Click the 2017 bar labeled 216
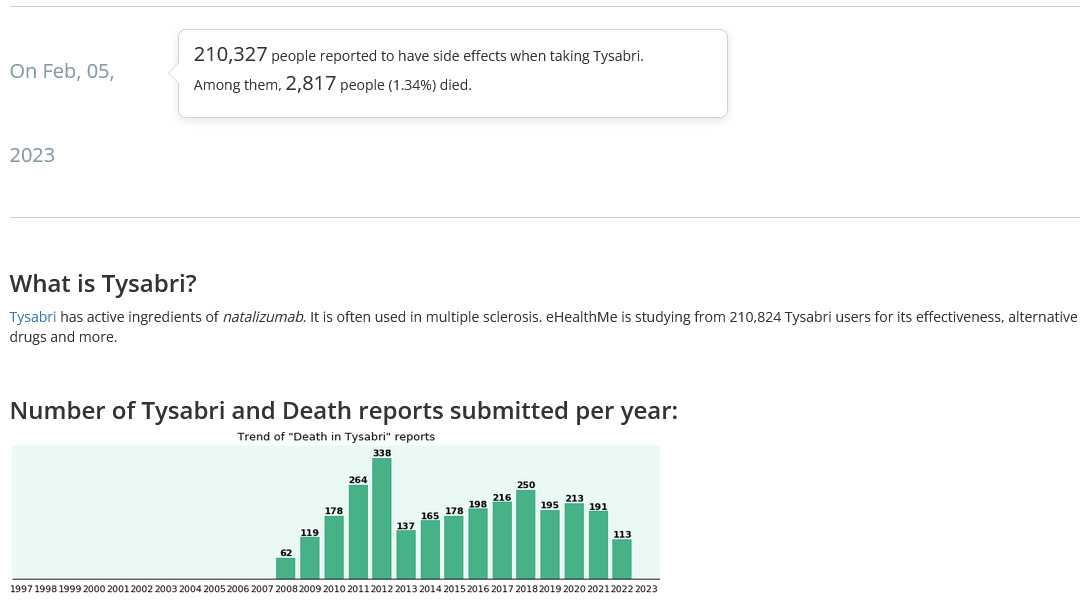This screenshot has height=600, width=1092. pyautogui.click(x=502, y=541)
